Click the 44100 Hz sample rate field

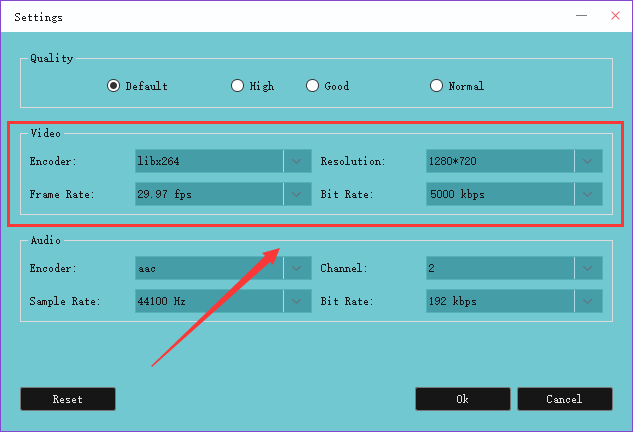click(208, 301)
